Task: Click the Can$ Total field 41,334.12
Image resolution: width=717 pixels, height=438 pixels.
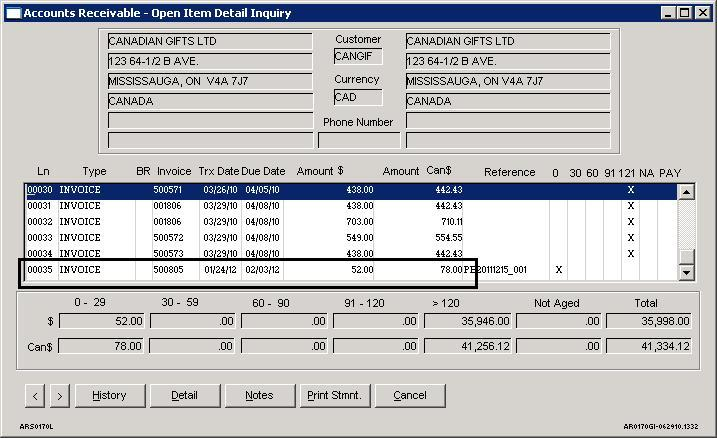Action: coord(648,346)
